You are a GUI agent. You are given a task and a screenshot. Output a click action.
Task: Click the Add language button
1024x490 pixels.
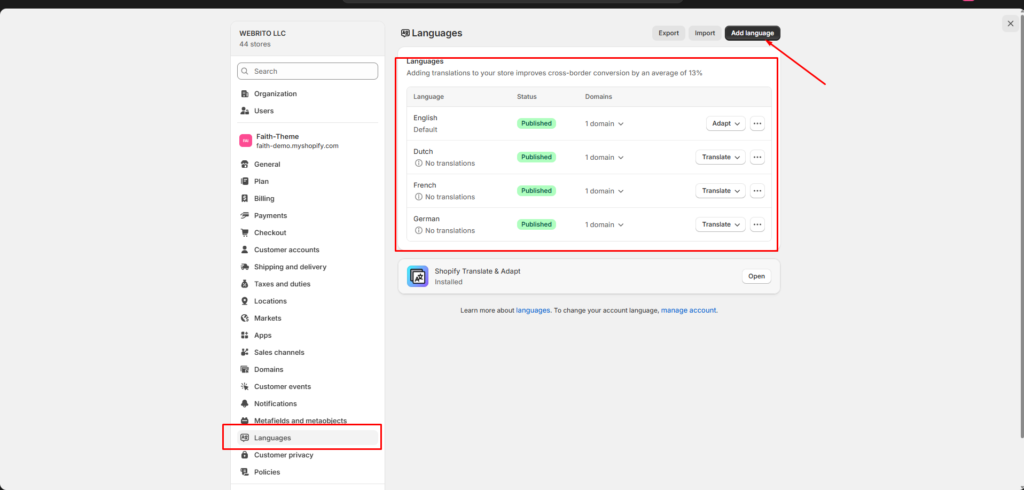pos(752,33)
